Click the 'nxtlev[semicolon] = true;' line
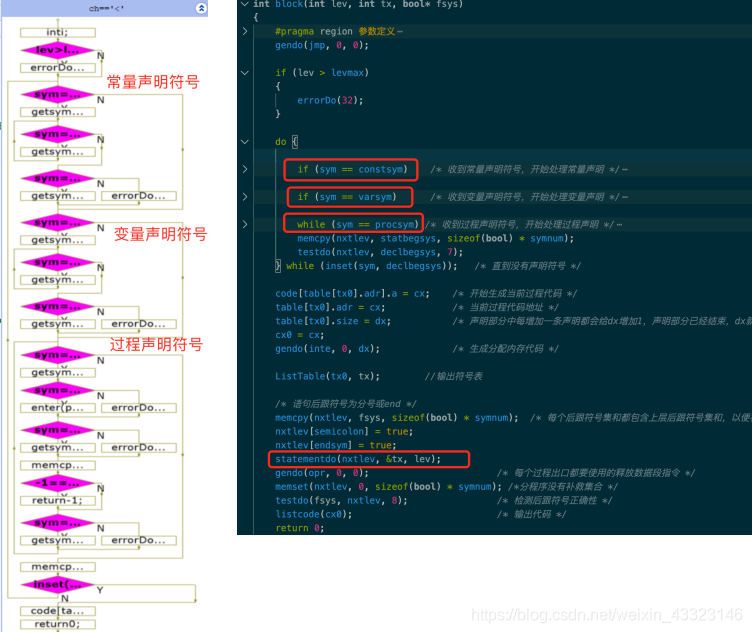The width and height of the screenshot is (752, 633). pyautogui.click(x=344, y=432)
